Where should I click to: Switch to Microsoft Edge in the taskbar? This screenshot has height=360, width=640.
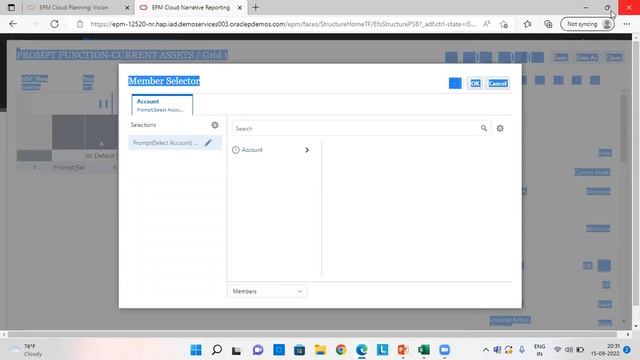(362, 350)
